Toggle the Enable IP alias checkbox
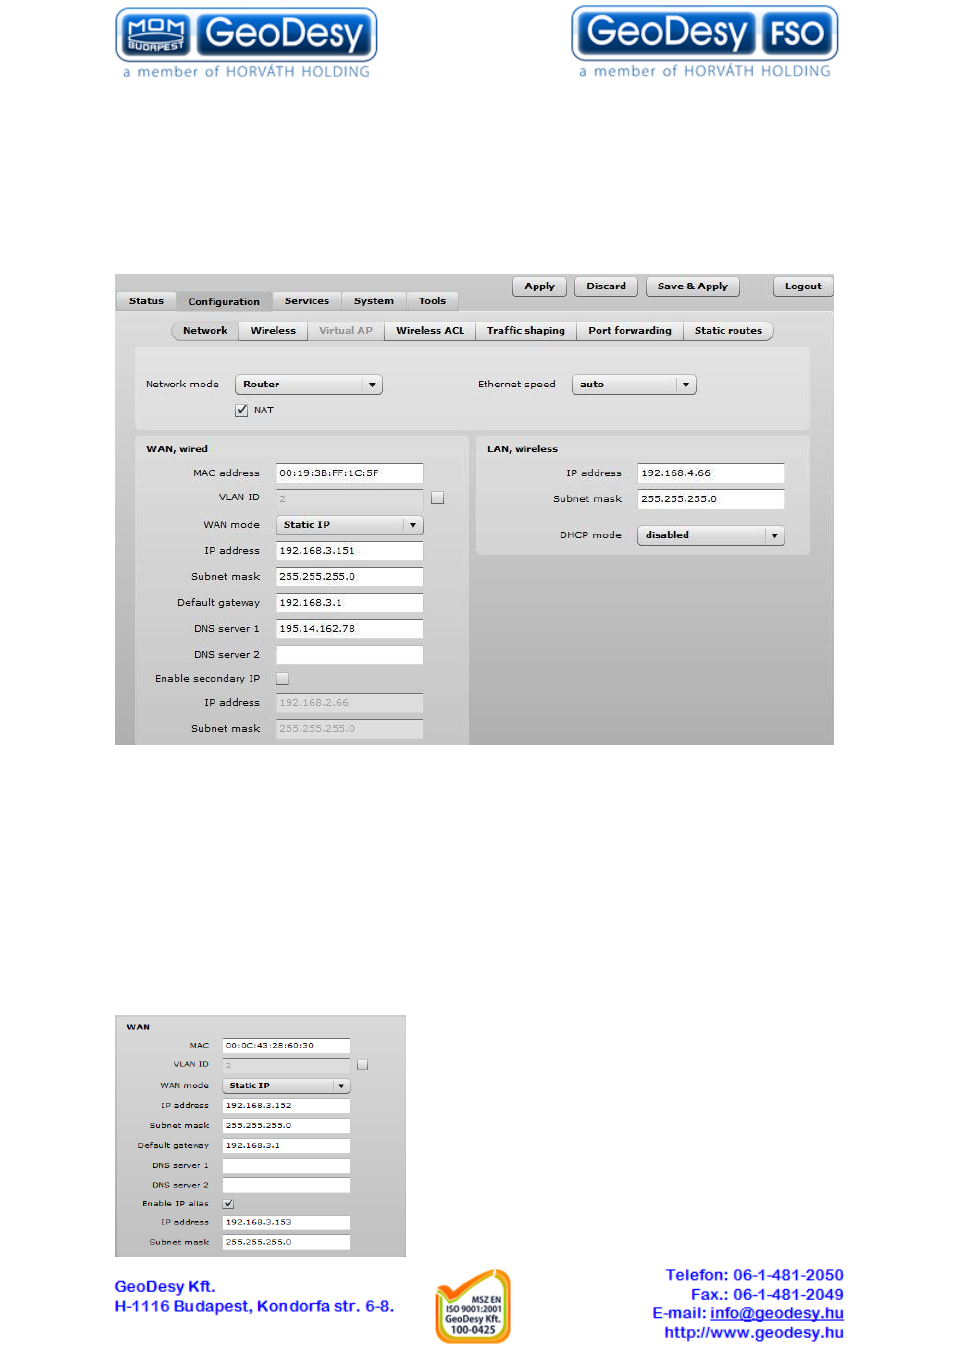 click(x=228, y=1204)
